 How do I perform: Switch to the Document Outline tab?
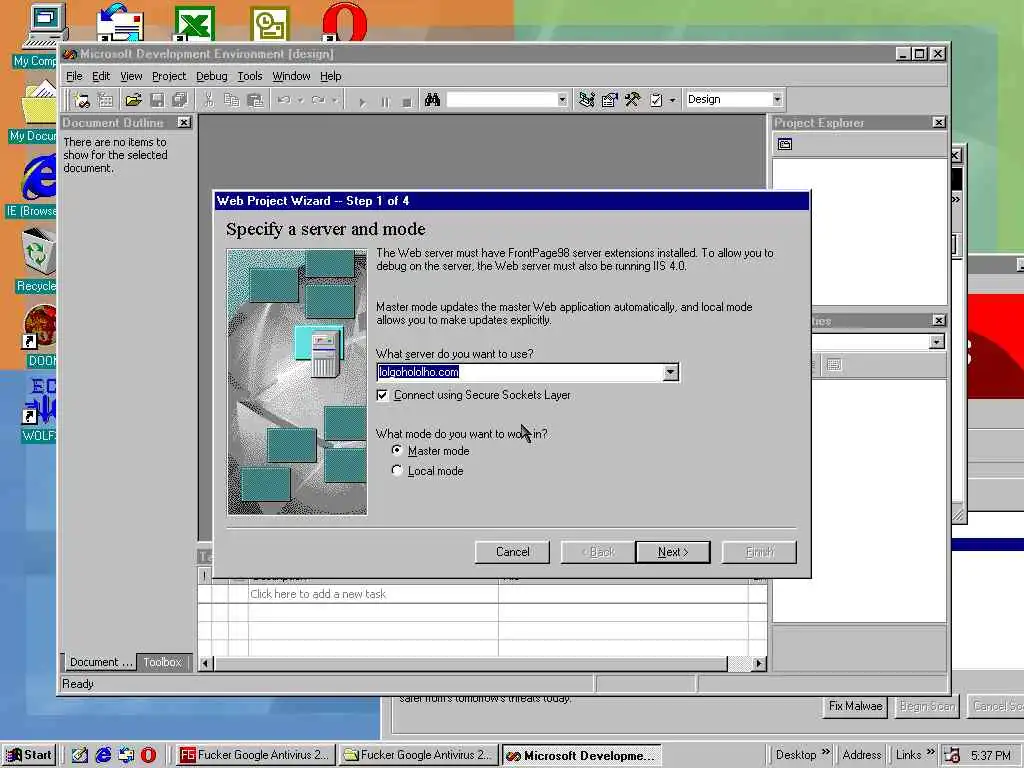click(101, 662)
